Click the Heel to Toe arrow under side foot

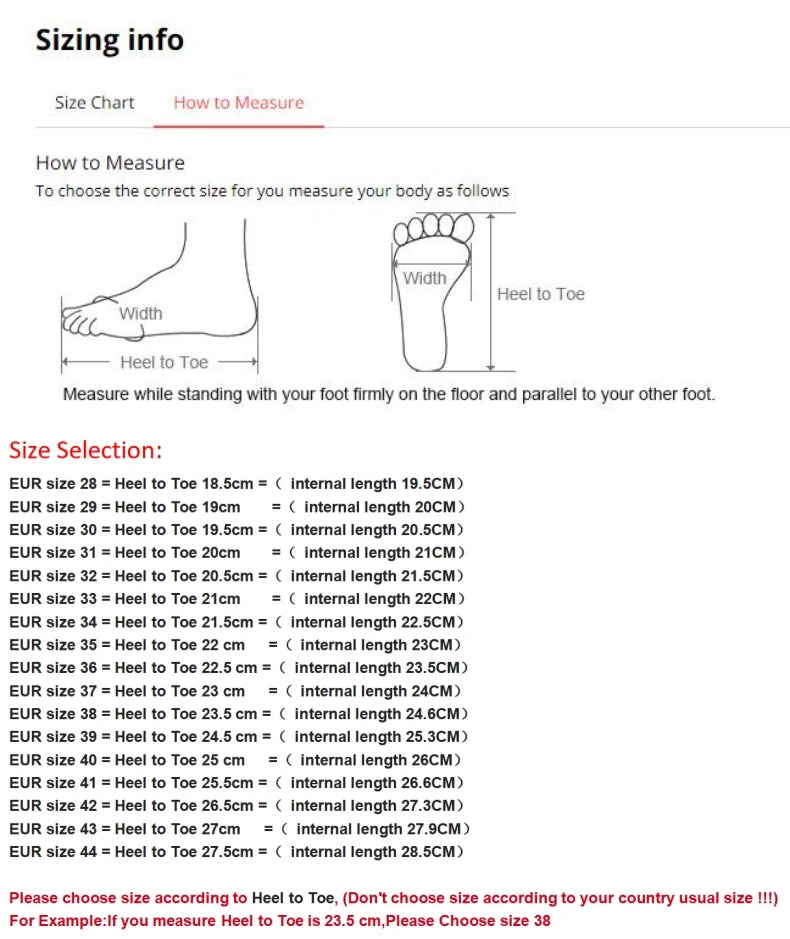point(160,362)
